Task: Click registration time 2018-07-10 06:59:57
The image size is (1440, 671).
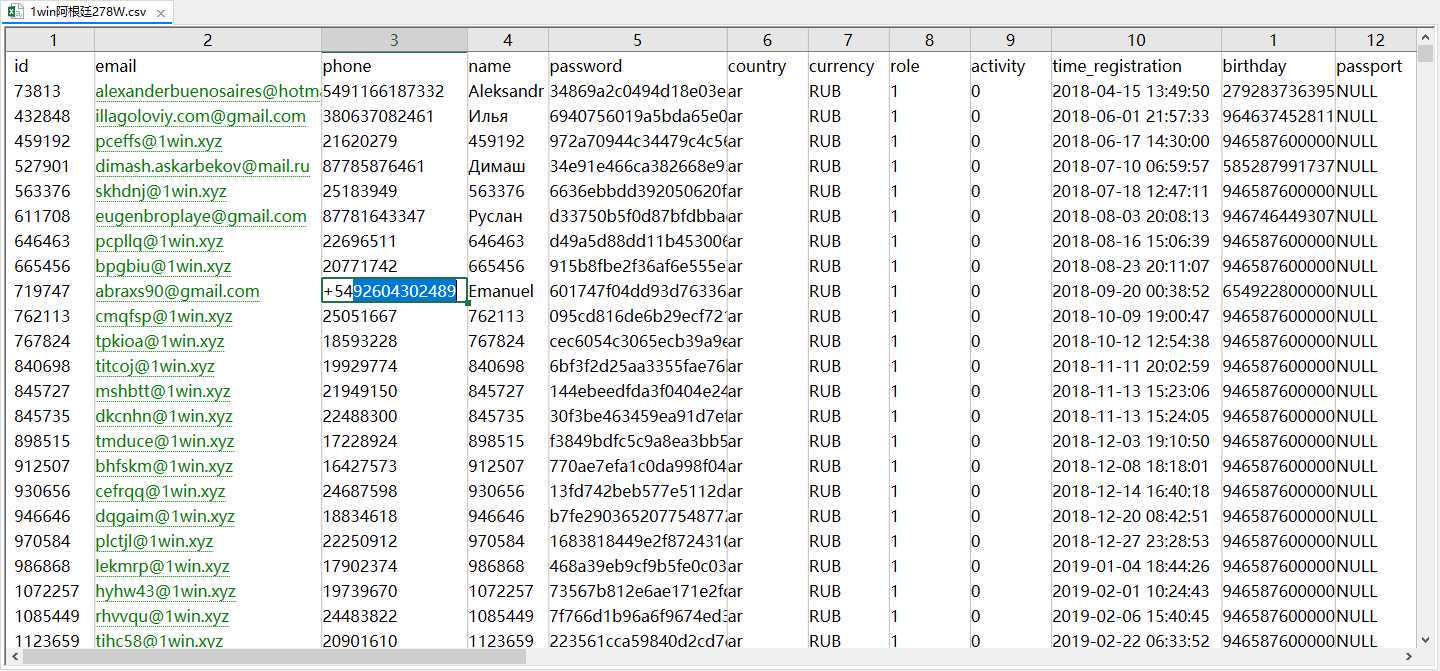Action: pos(1136,166)
